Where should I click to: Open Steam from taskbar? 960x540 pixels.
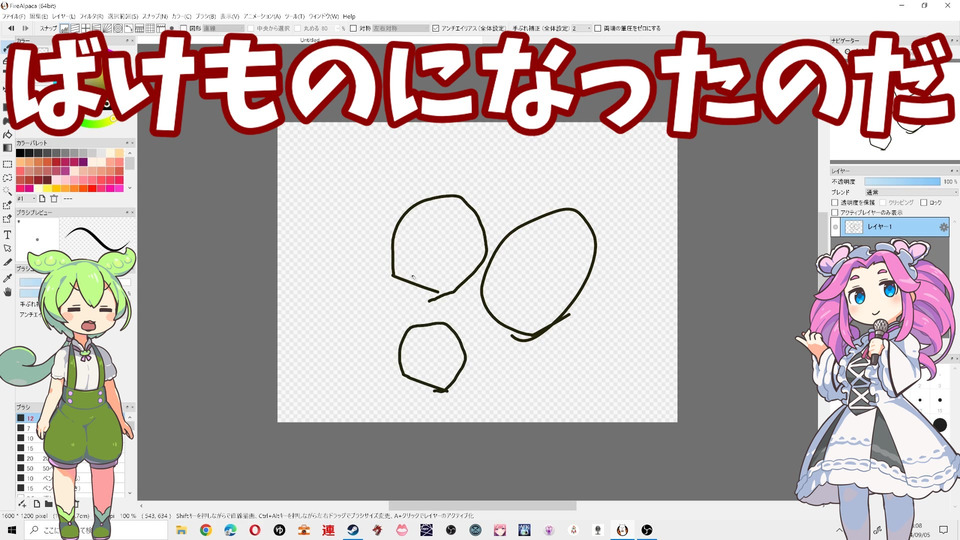[x=353, y=530]
